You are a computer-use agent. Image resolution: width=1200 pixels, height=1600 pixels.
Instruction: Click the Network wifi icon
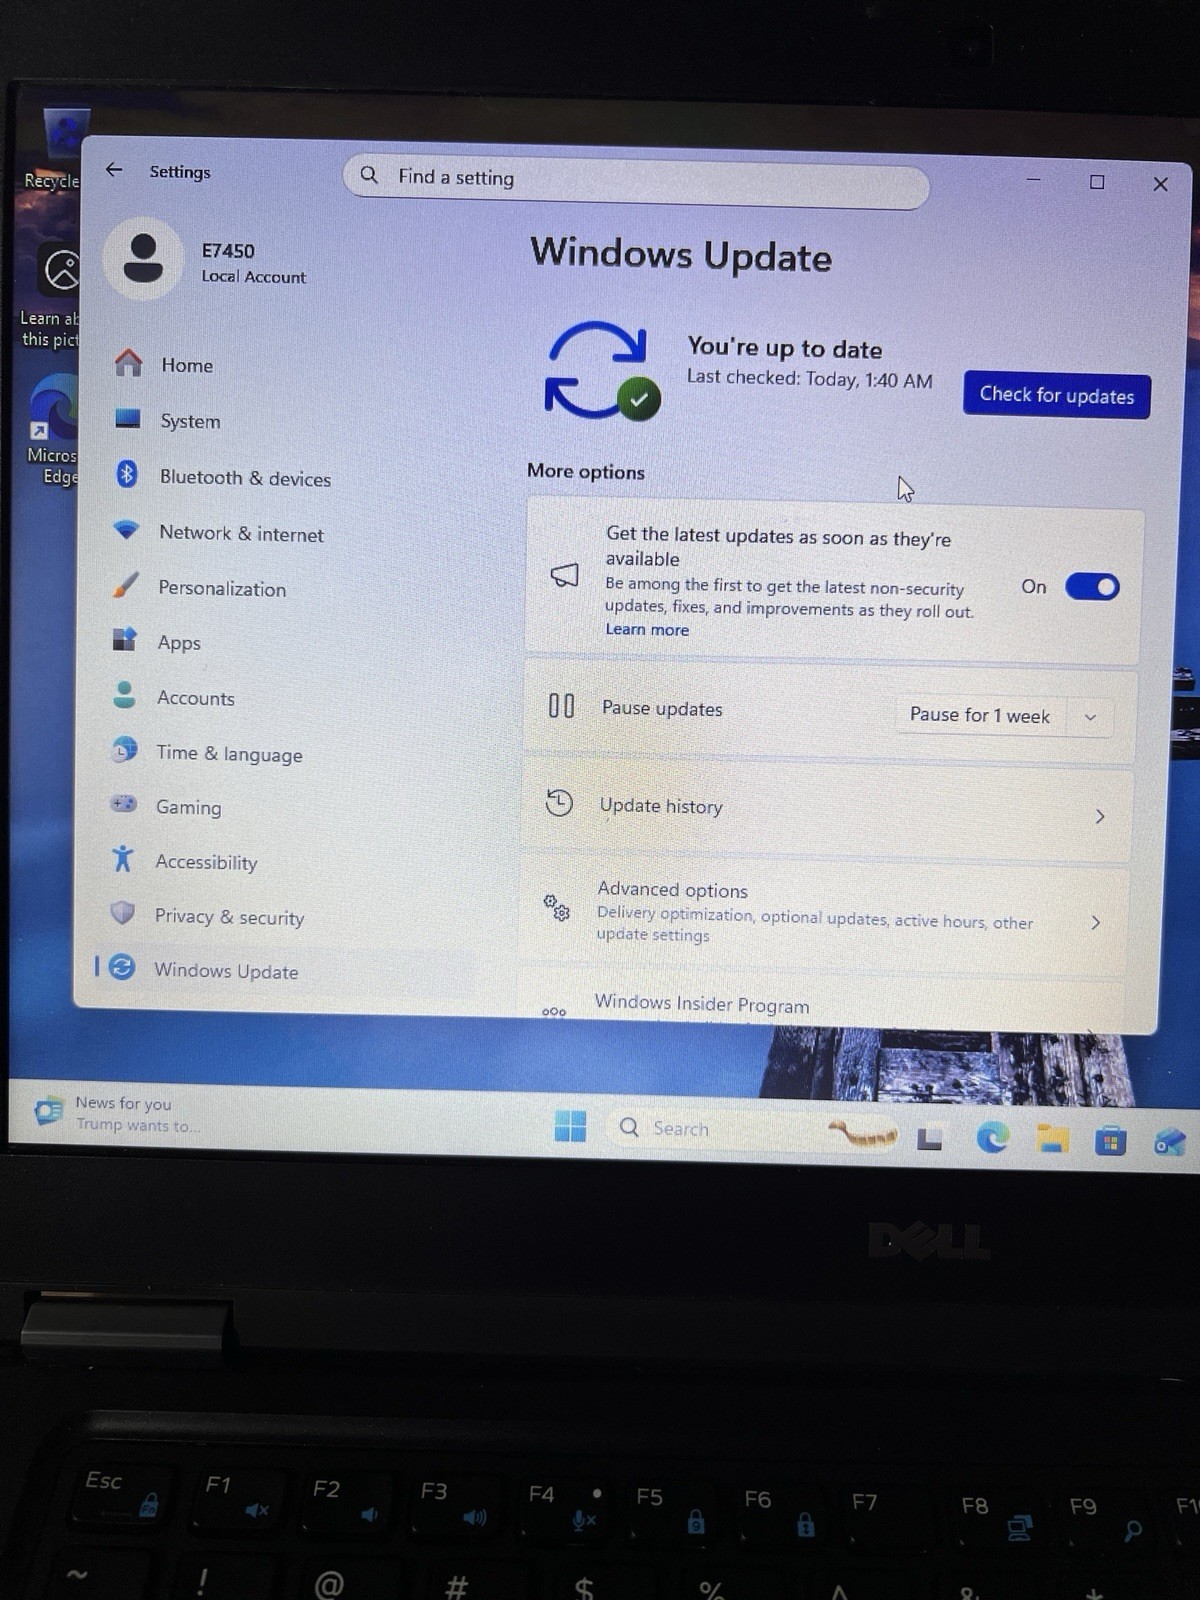pos(126,529)
